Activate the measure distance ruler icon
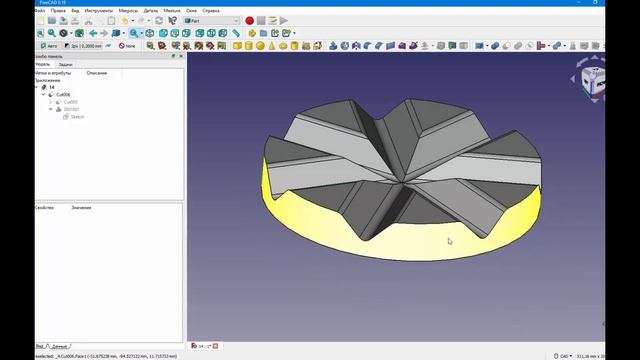Image resolution: width=640 pixels, height=360 pixels. (236, 33)
